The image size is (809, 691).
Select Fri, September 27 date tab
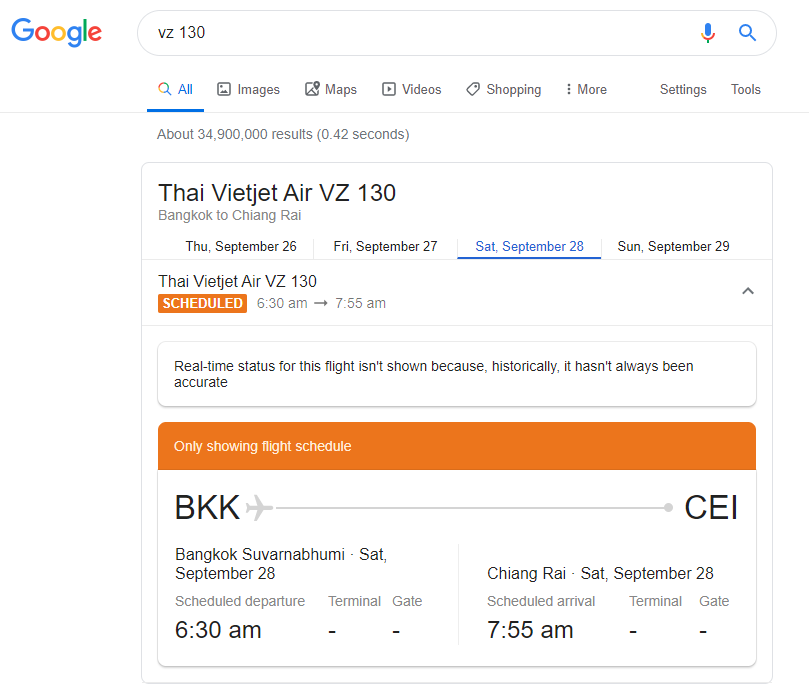click(x=385, y=246)
